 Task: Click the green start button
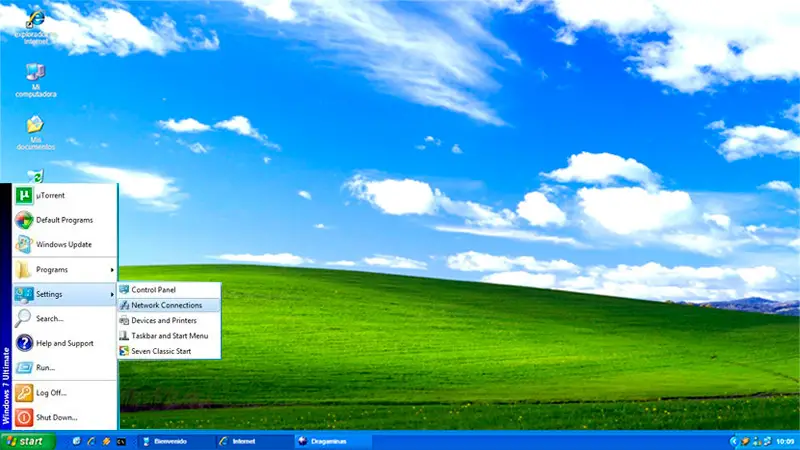28,441
